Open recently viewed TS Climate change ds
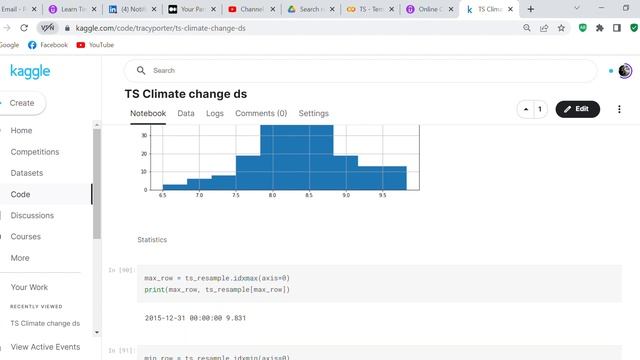The height and width of the screenshot is (360, 640). coord(45,323)
